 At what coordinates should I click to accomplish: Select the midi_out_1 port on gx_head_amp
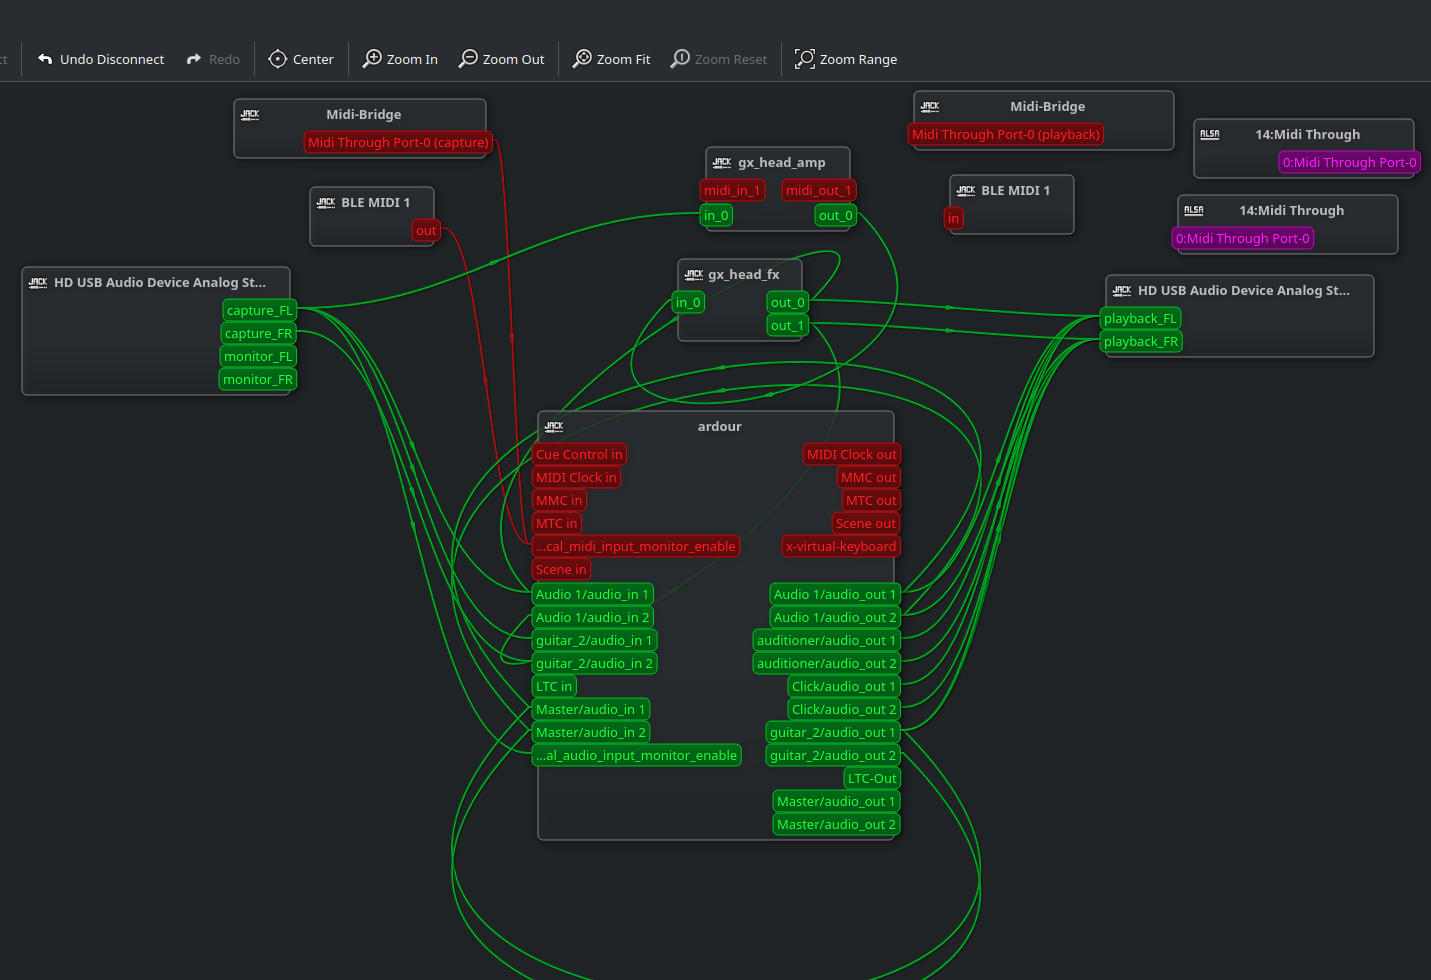tap(819, 190)
